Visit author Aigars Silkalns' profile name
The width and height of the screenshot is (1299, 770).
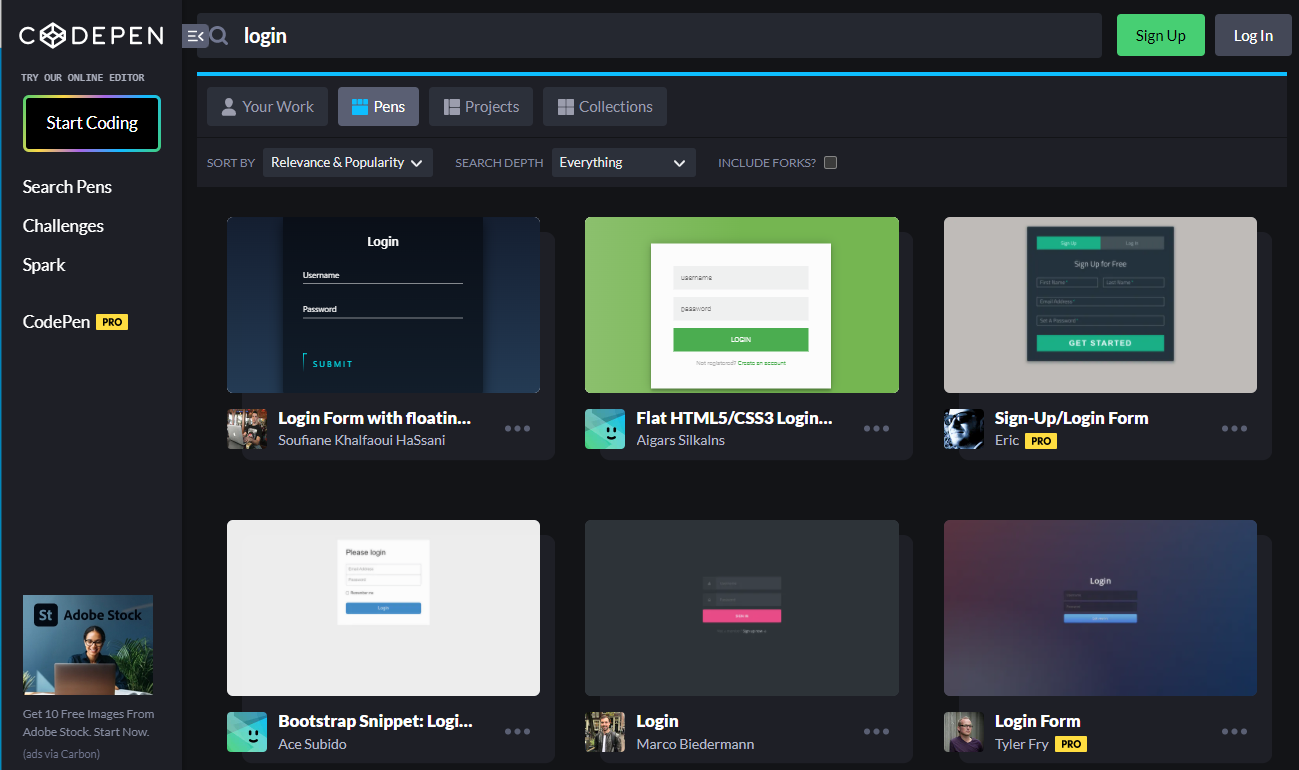pos(680,440)
